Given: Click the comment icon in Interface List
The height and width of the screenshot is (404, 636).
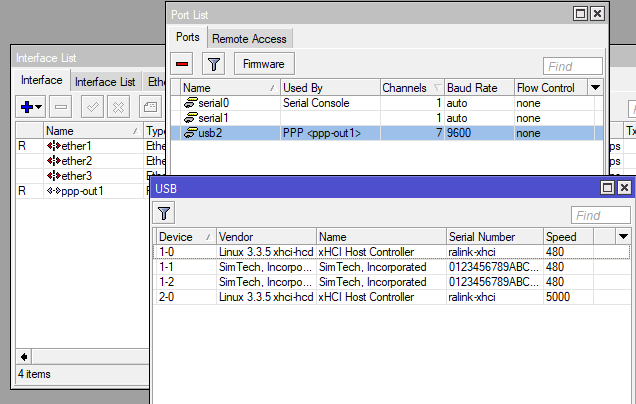Looking at the screenshot, I should pyautogui.click(x=150, y=107).
